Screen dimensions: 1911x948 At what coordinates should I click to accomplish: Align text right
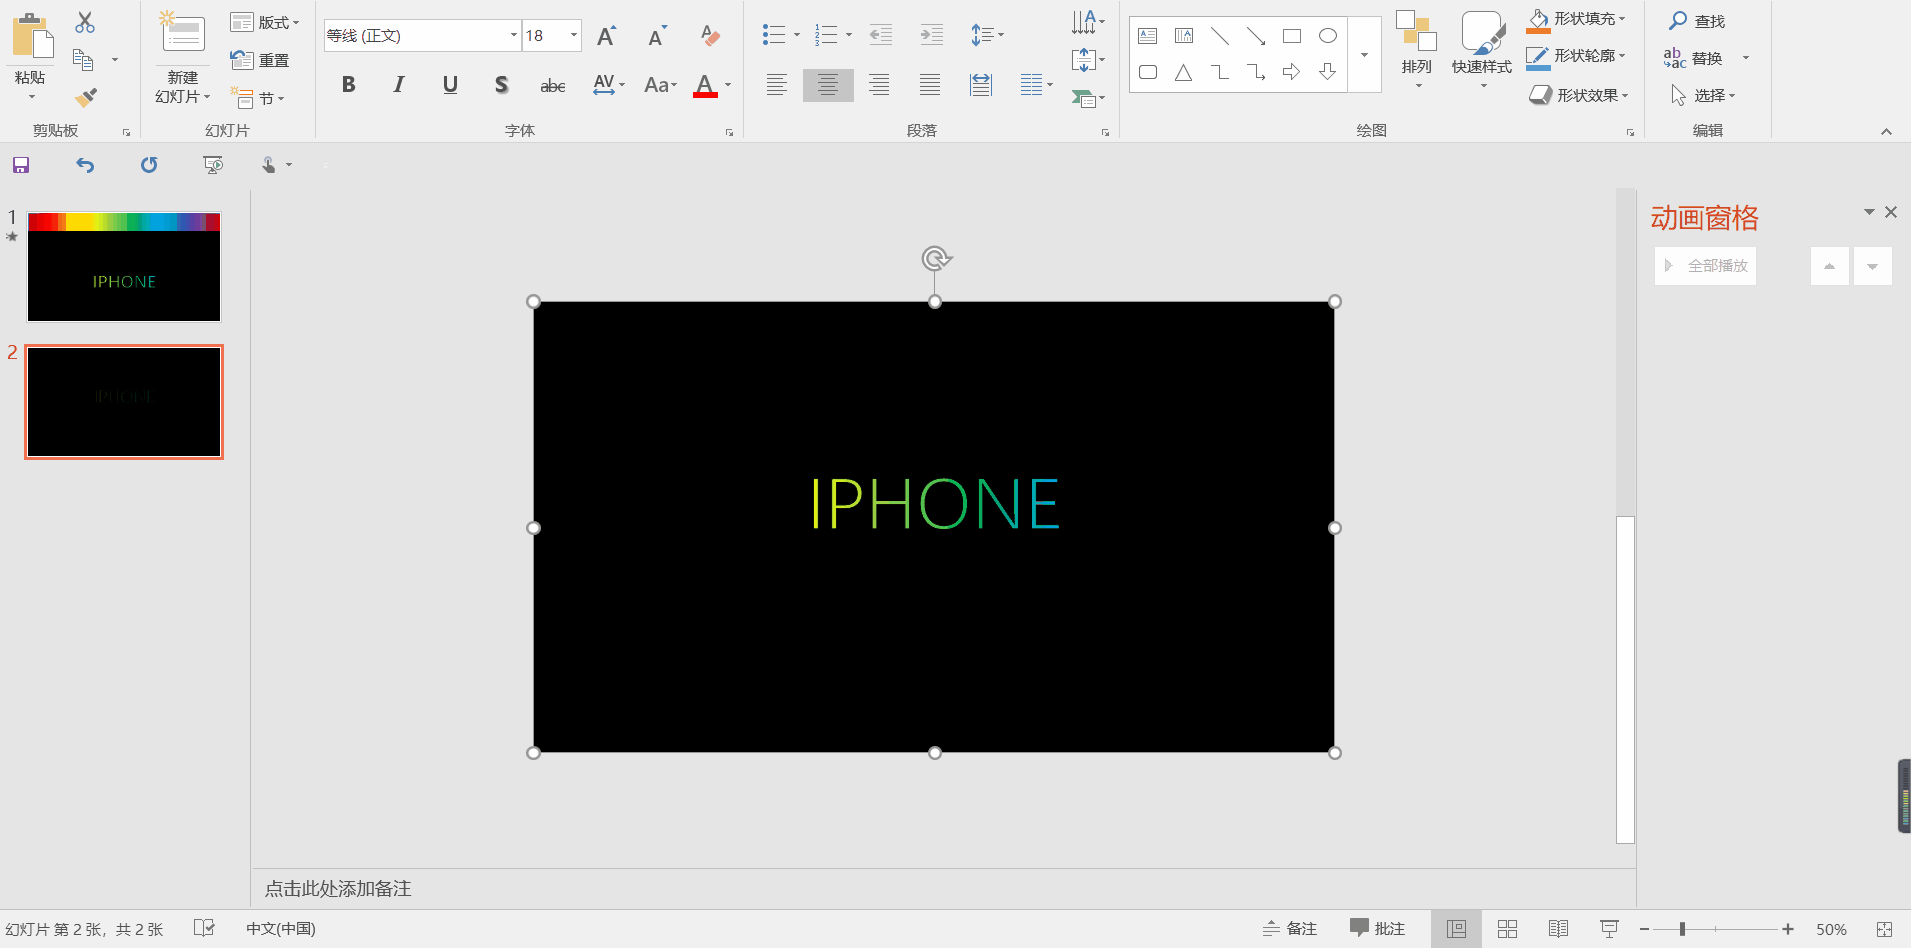[x=879, y=85]
